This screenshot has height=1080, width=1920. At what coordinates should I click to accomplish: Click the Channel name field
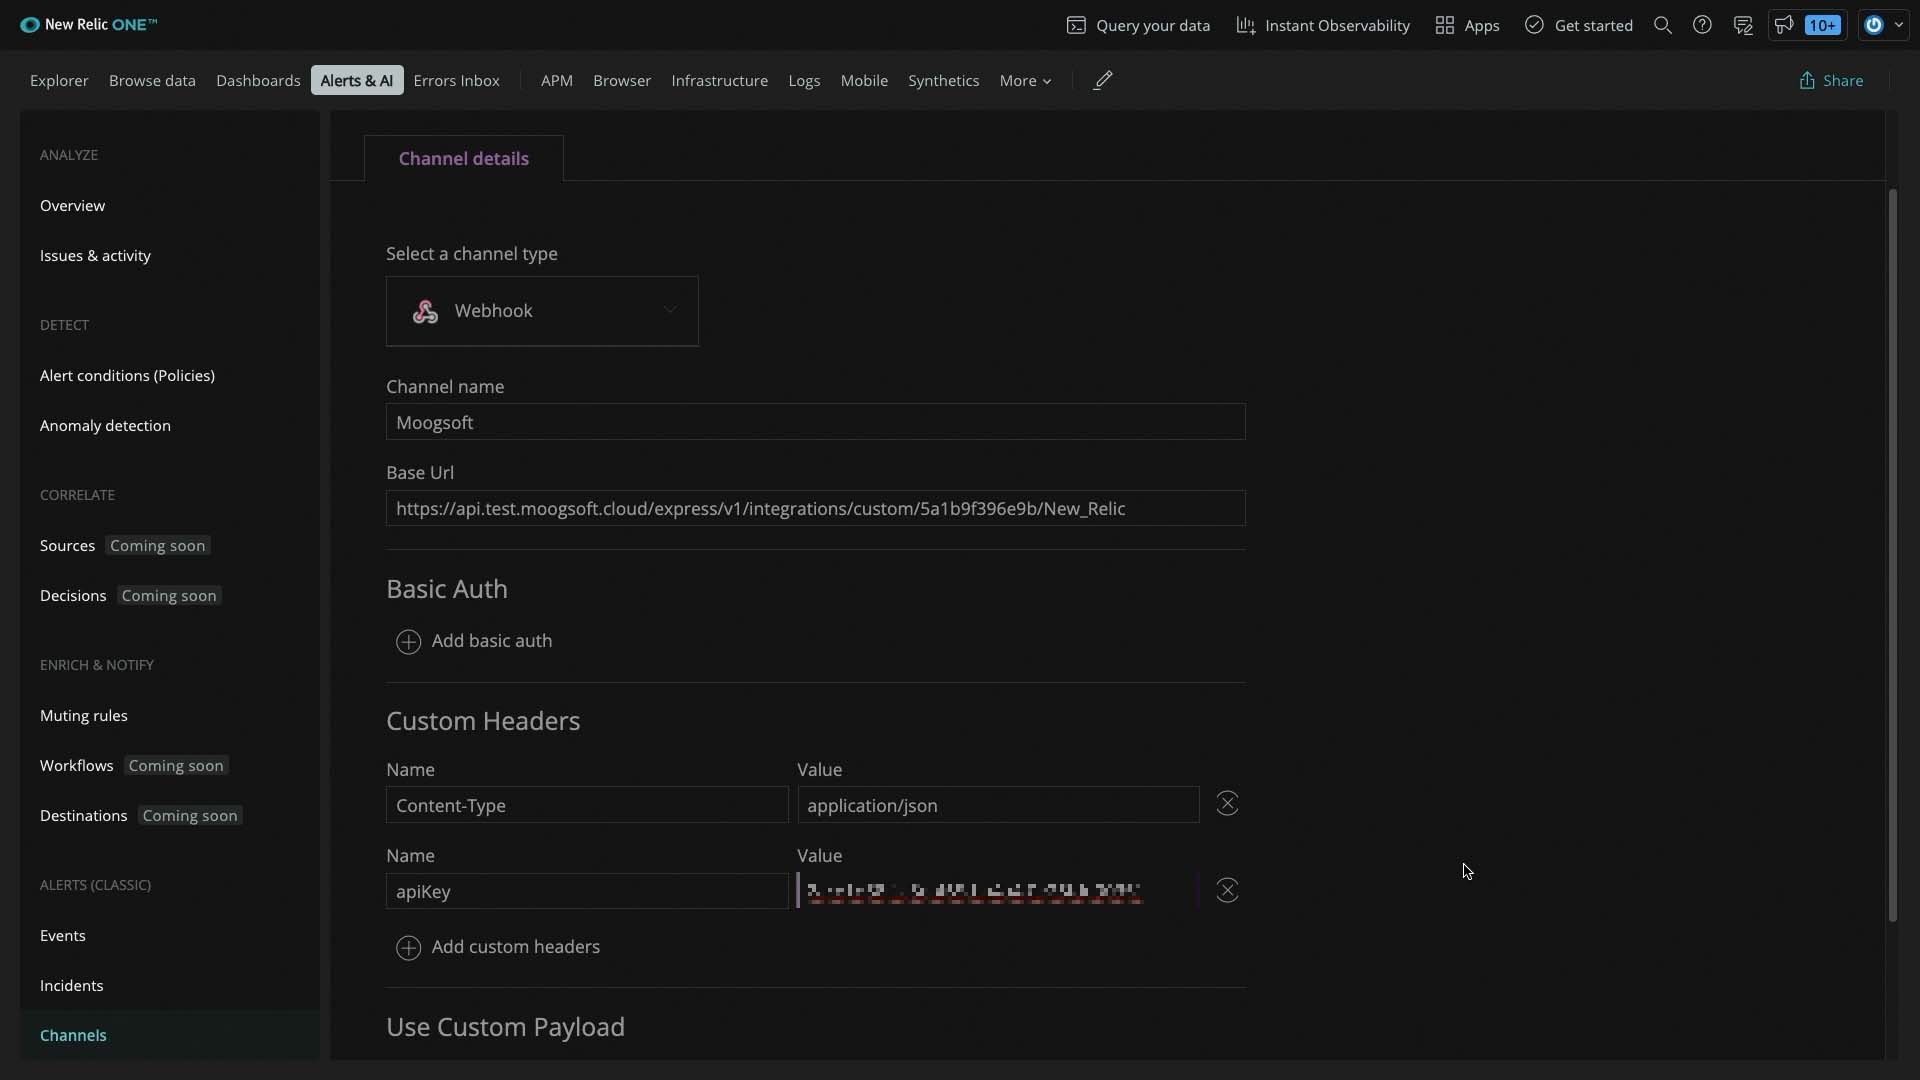click(816, 422)
